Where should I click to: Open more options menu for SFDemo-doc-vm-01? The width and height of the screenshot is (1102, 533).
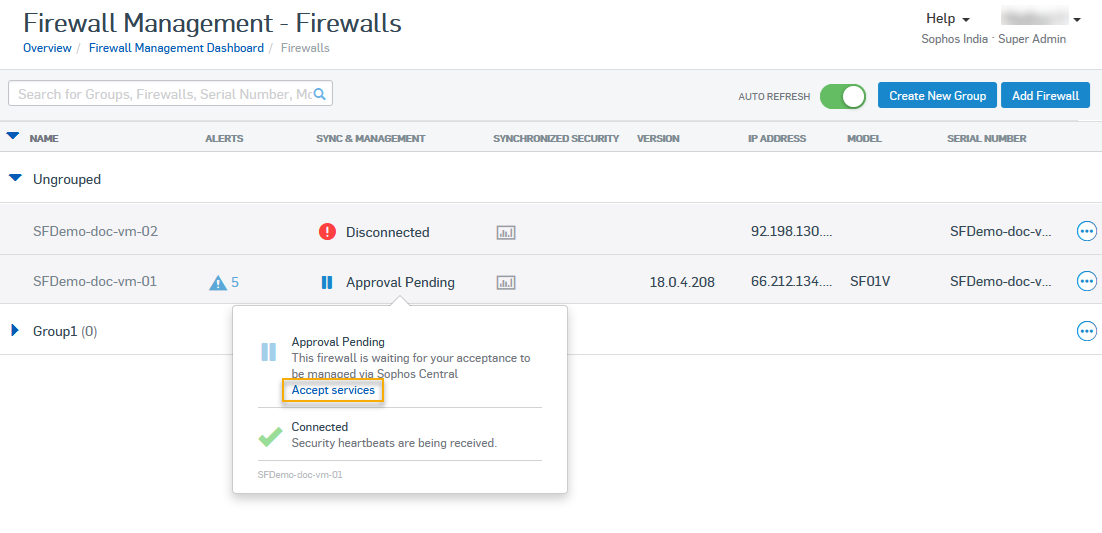click(1086, 282)
